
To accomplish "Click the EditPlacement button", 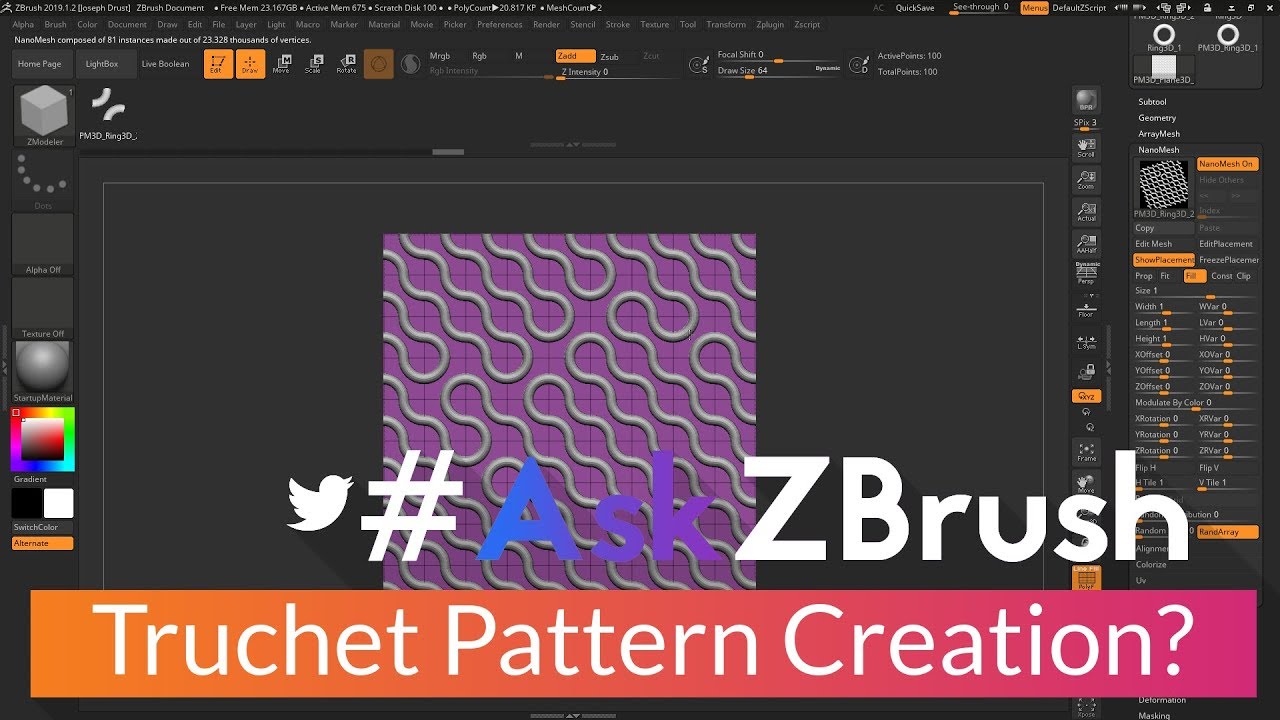I will coord(1226,244).
